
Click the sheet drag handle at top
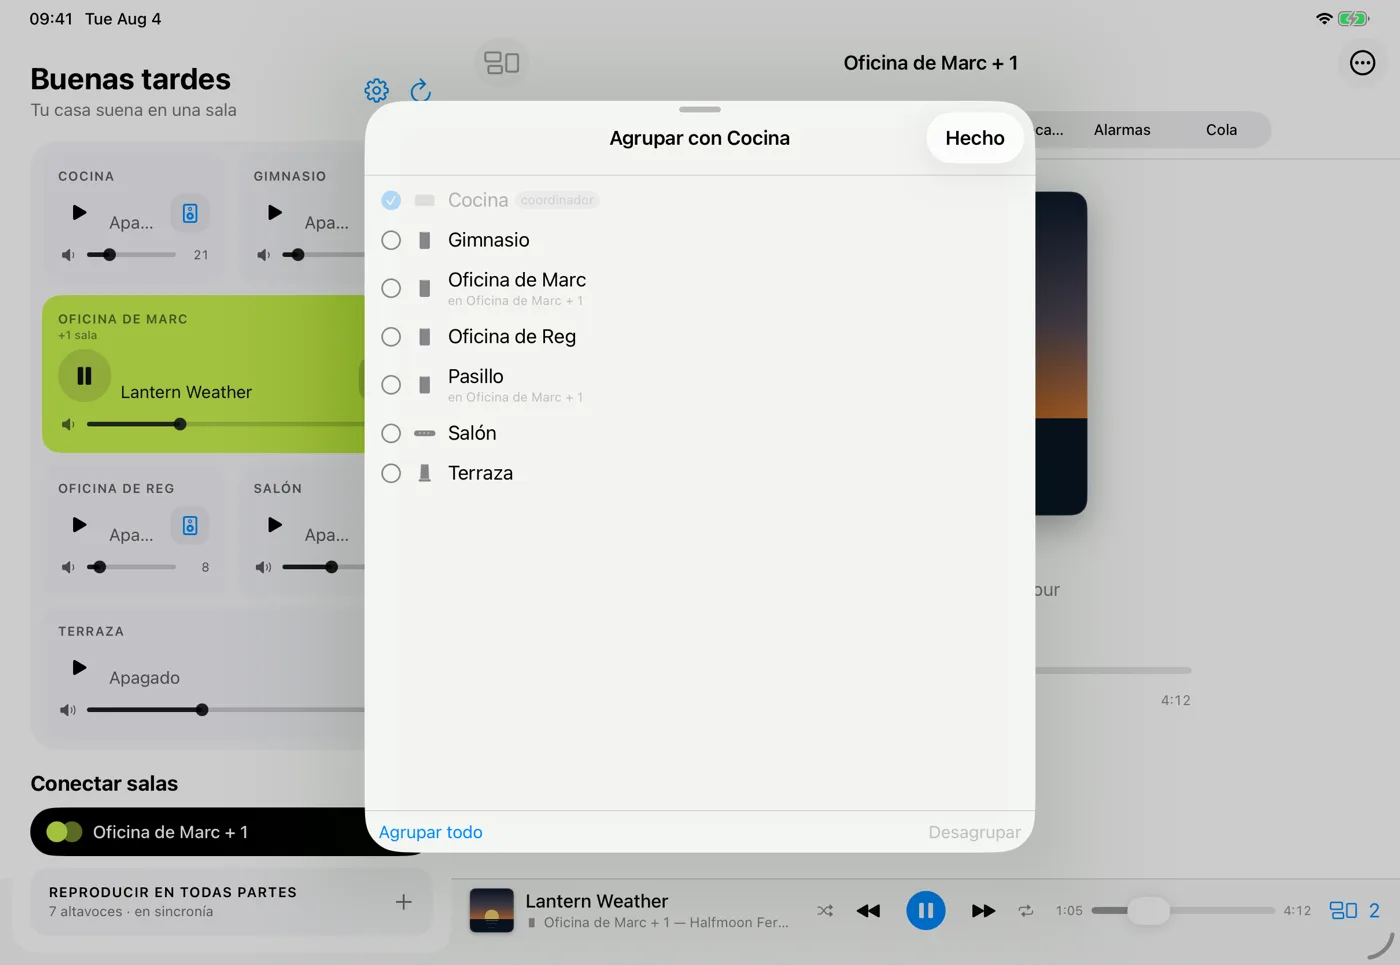[x=700, y=109]
